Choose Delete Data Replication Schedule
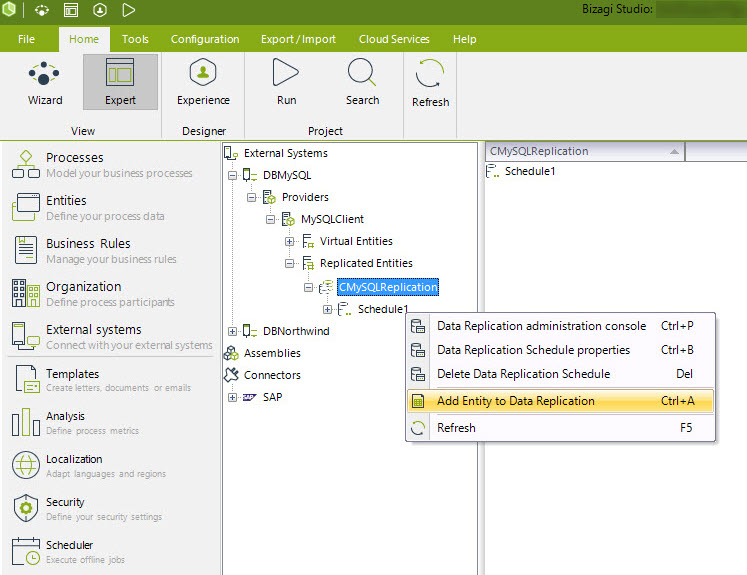The image size is (747, 575). click(560, 373)
